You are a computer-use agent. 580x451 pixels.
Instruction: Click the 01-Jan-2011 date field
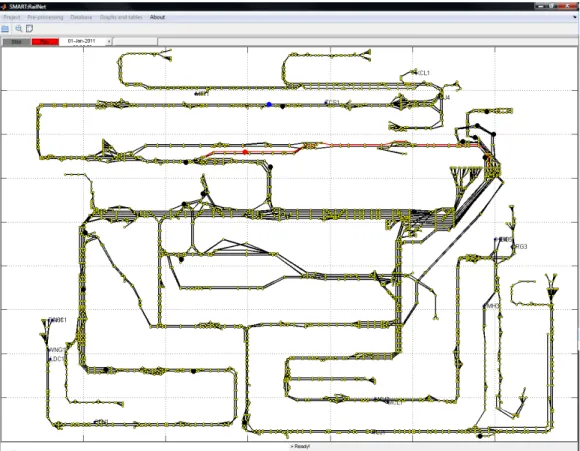(x=82, y=41)
